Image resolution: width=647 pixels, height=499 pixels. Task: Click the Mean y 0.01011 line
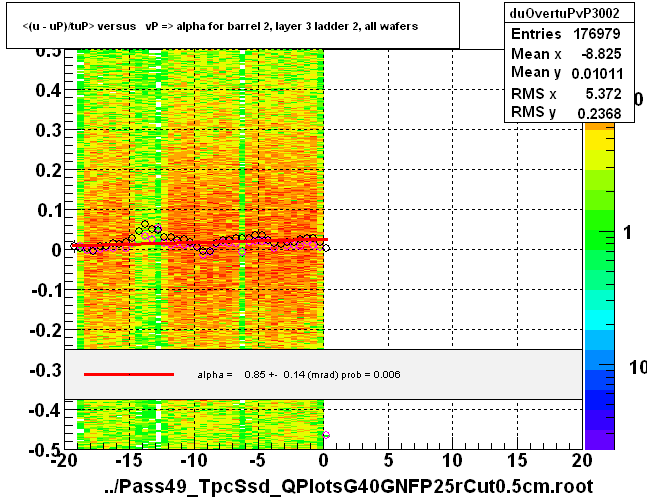point(567,73)
